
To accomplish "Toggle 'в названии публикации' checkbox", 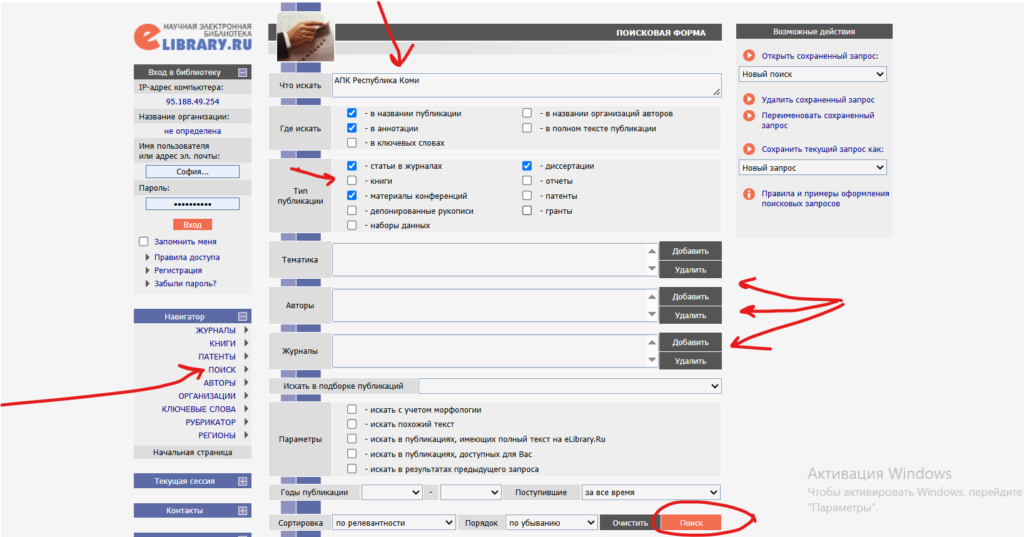I will coord(352,113).
